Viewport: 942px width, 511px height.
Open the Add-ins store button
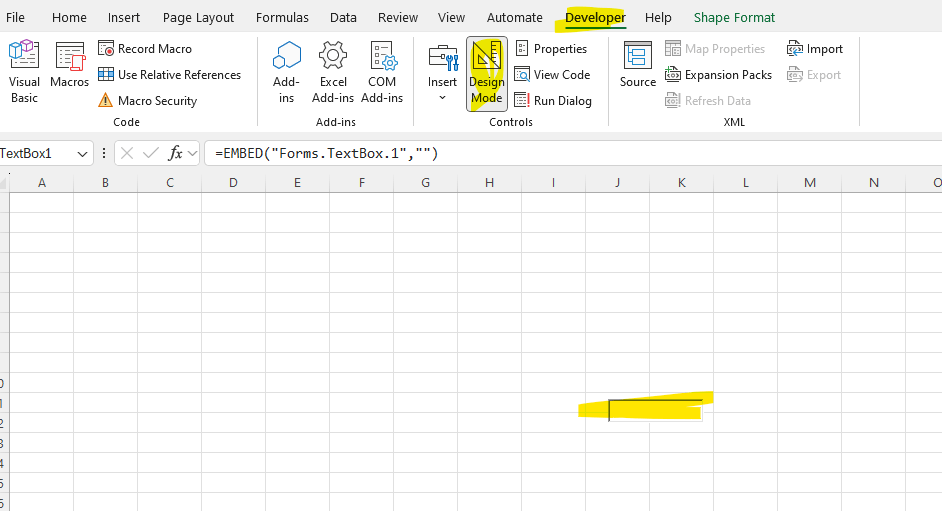point(287,72)
